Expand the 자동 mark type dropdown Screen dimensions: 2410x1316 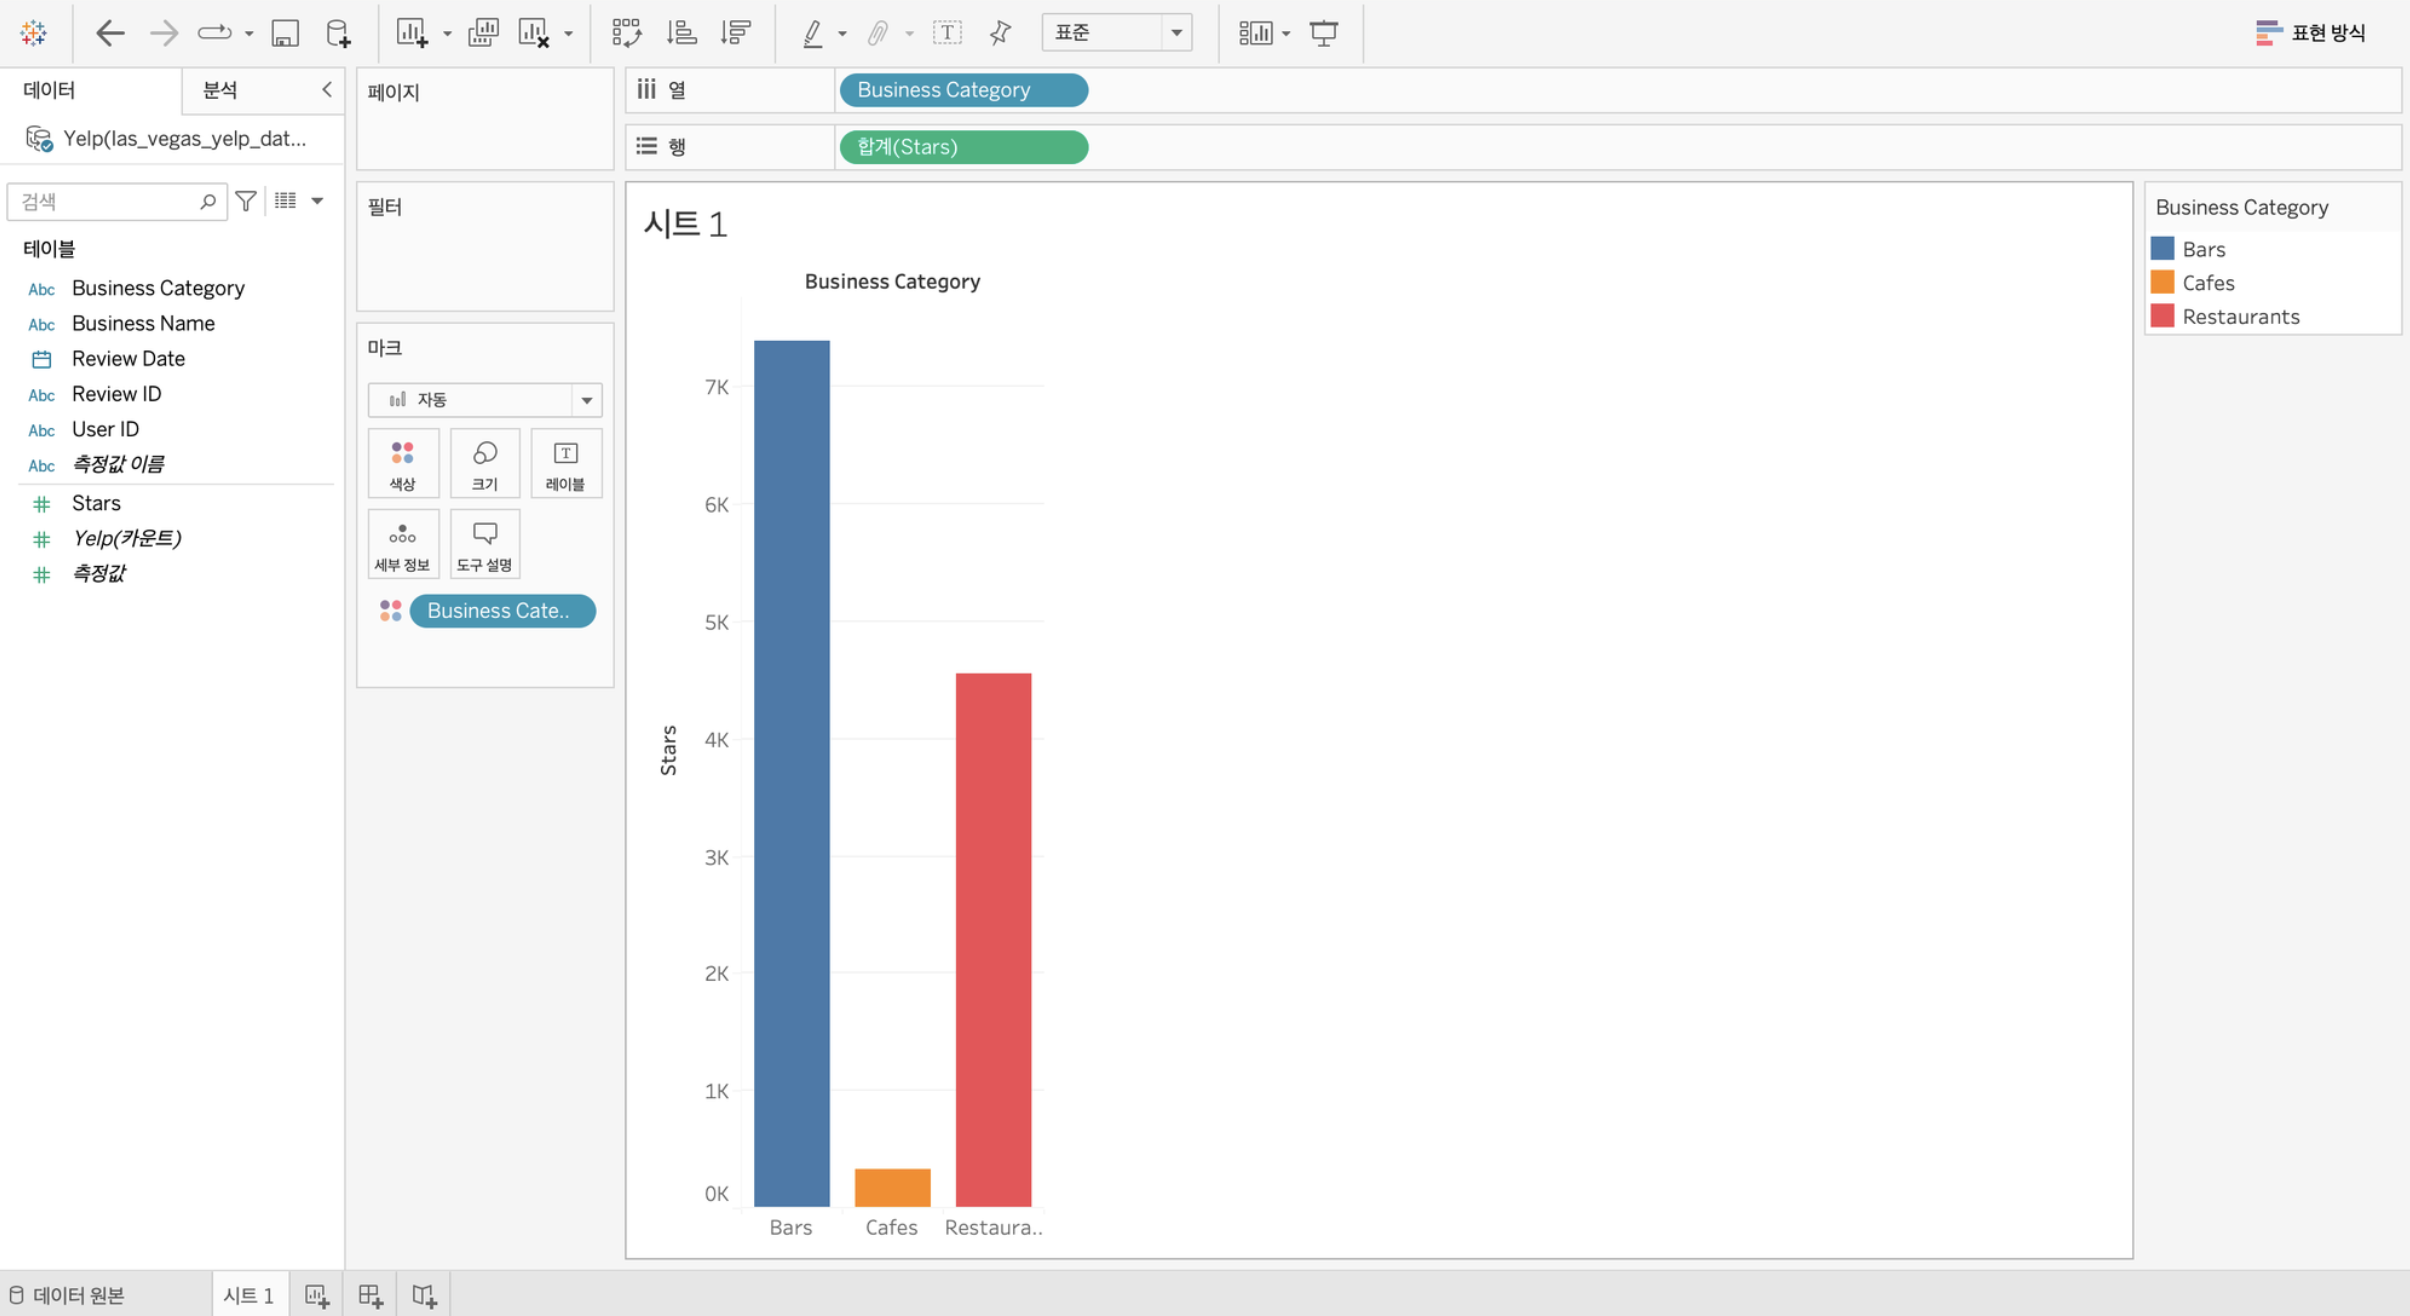coord(586,400)
